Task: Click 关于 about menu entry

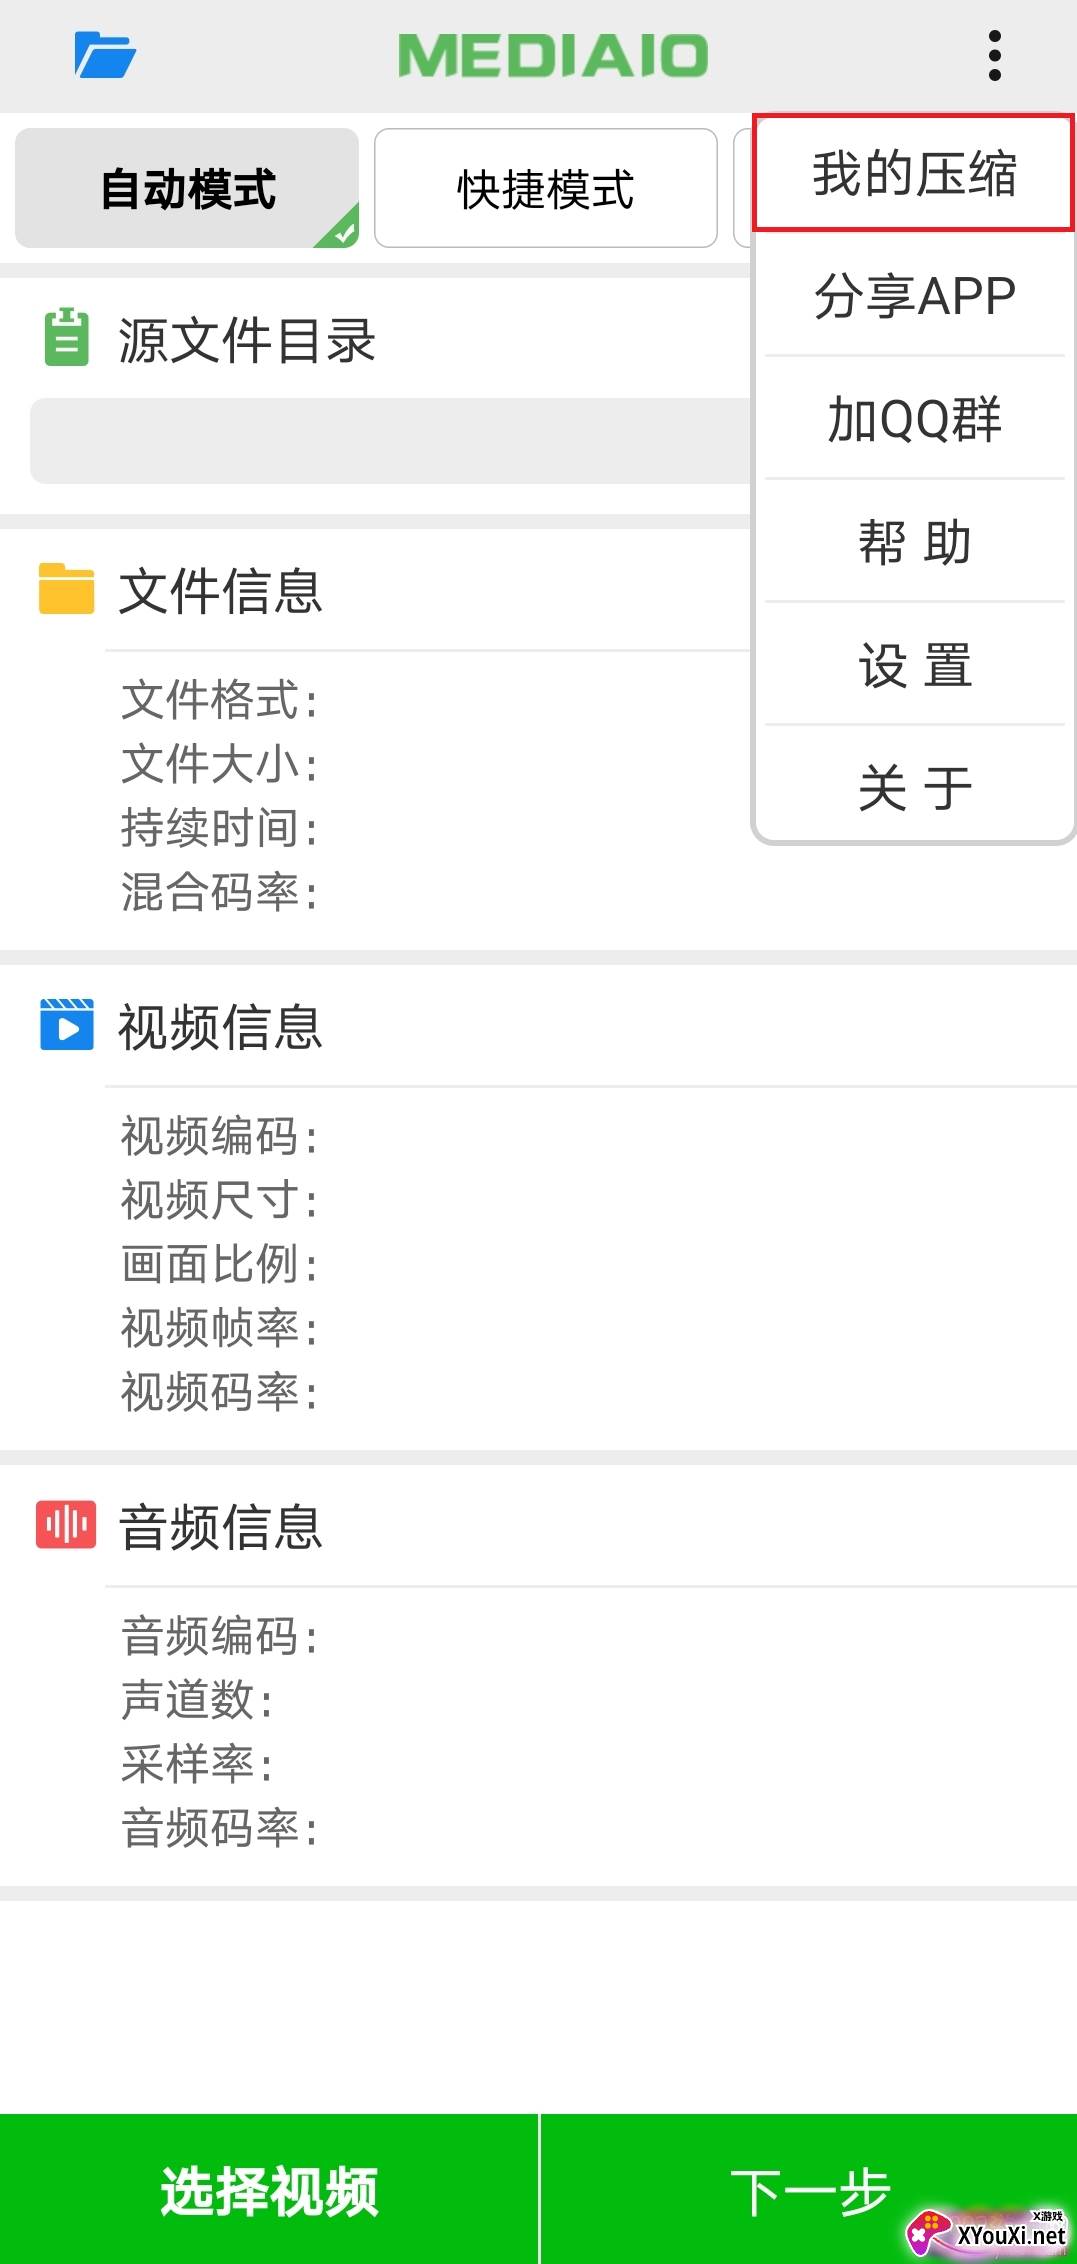Action: coord(914,787)
